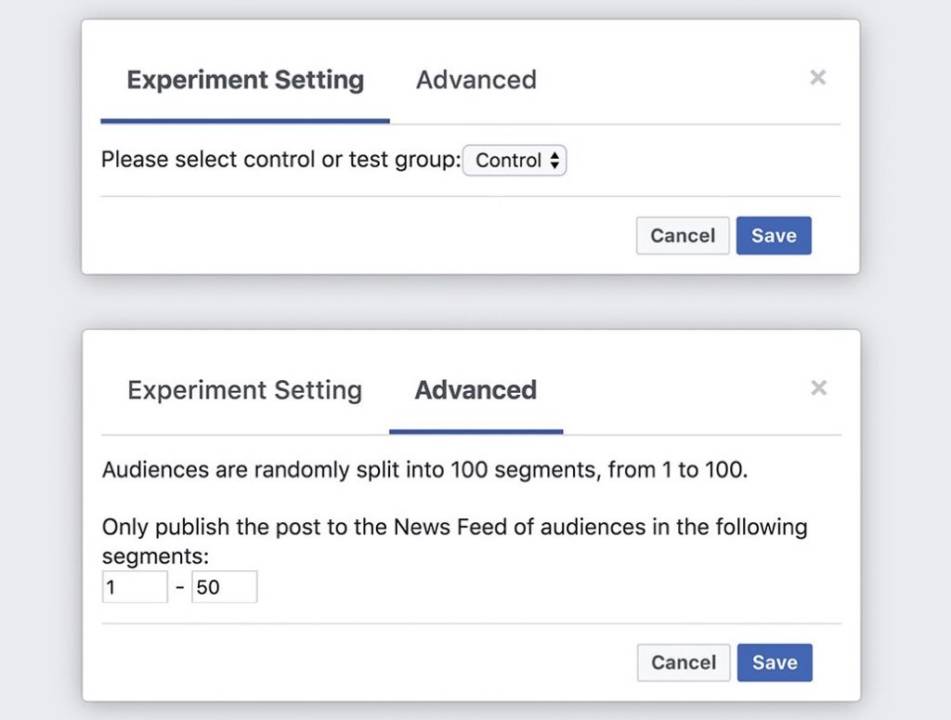
Task: Click Cancel in the bottom dialog
Action: click(683, 662)
